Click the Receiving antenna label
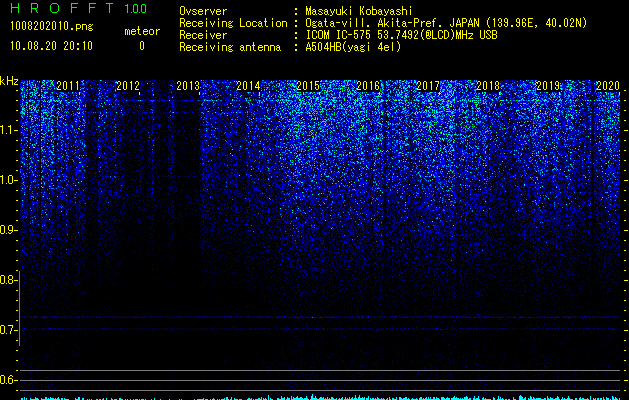The height and width of the screenshot is (400, 629). [230, 47]
